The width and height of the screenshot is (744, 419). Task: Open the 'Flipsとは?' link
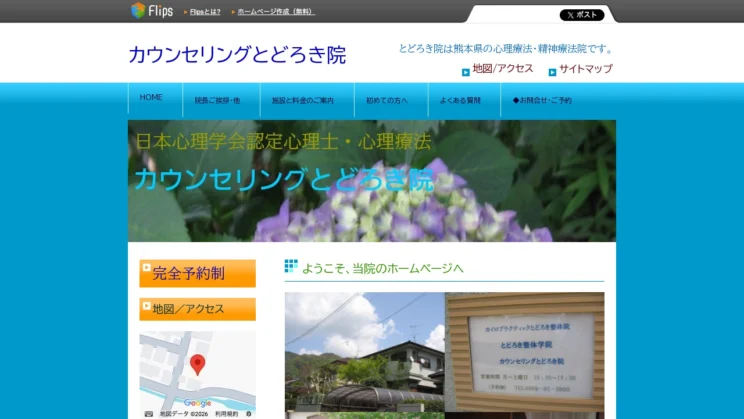click(205, 12)
